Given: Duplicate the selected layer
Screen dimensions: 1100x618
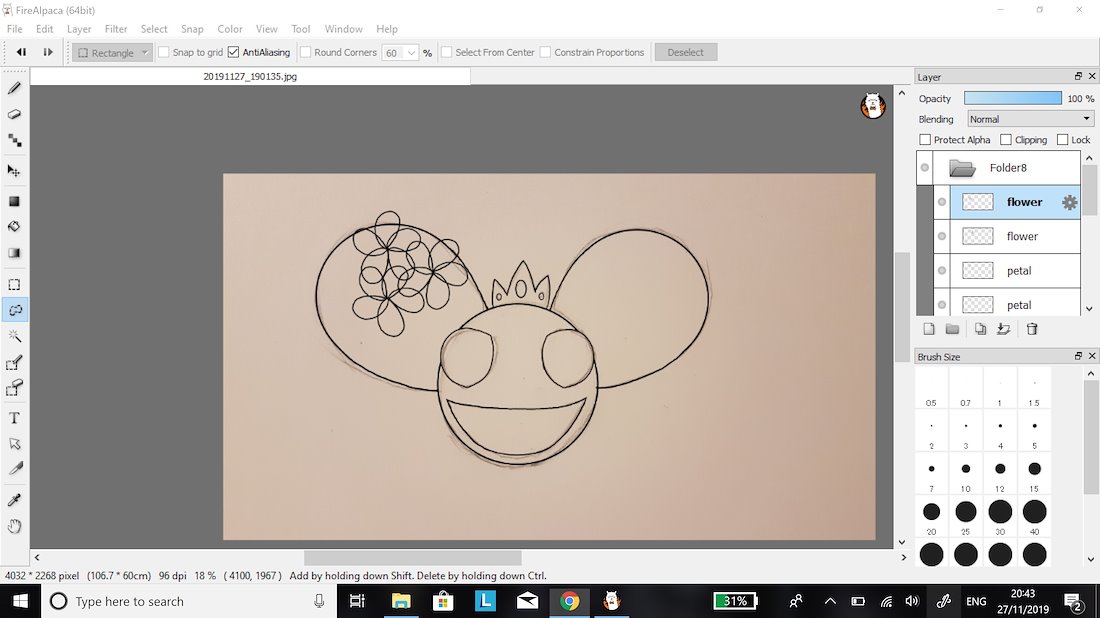Looking at the screenshot, I should click(x=980, y=329).
